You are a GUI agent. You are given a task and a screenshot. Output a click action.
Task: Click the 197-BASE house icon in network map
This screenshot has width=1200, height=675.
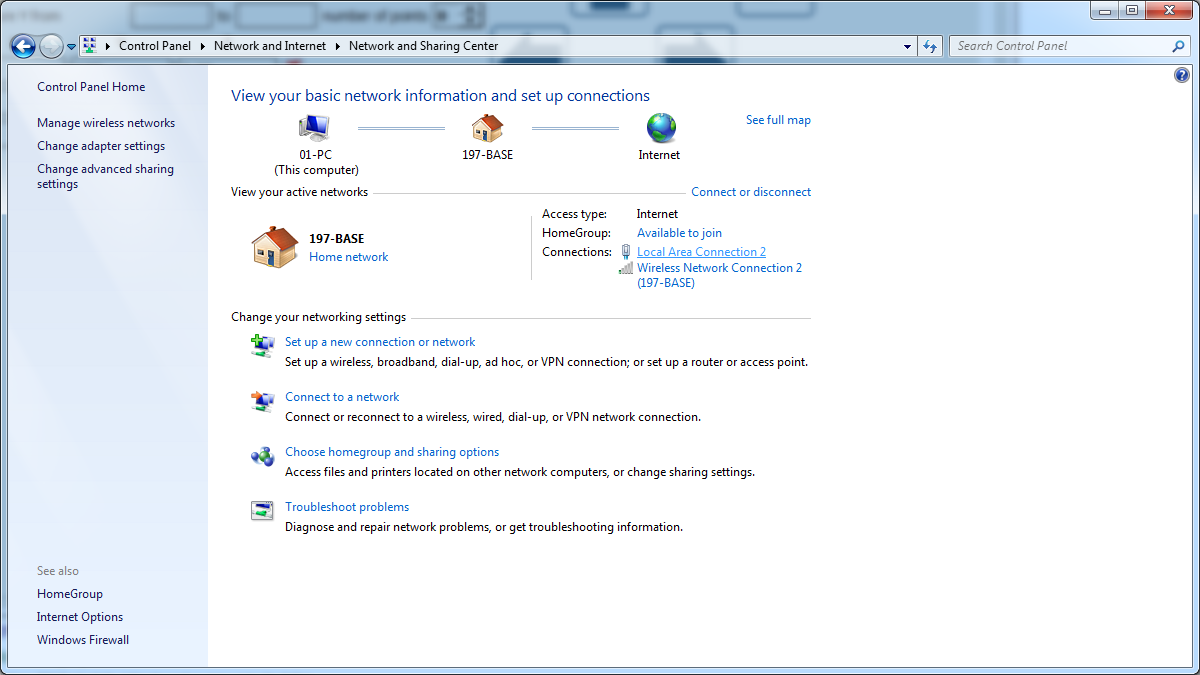pos(487,128)
